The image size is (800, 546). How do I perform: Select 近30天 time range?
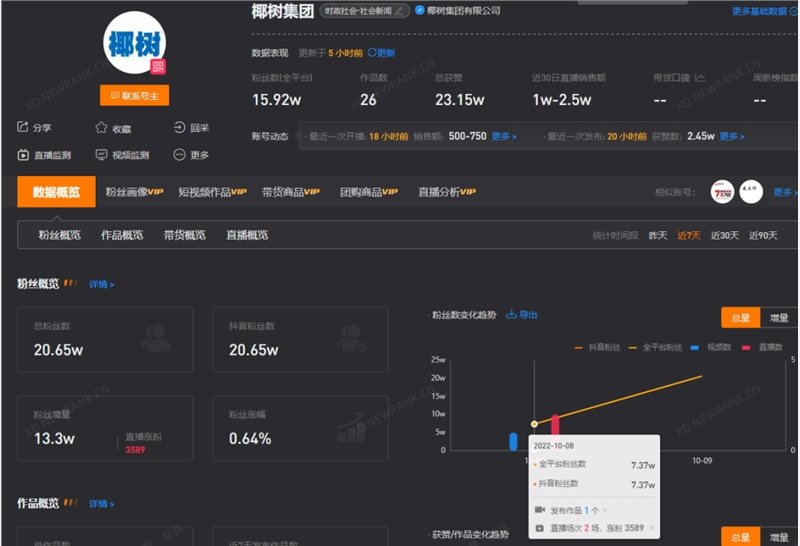point(725,235)
